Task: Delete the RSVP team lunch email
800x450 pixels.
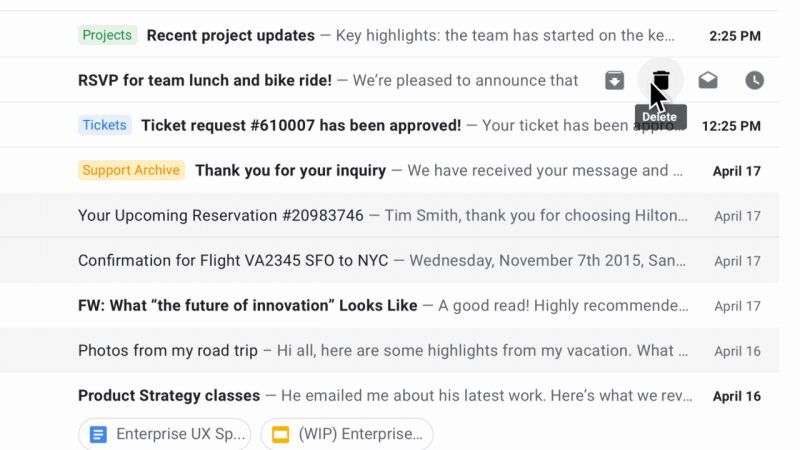Action: tap(661, 80)
